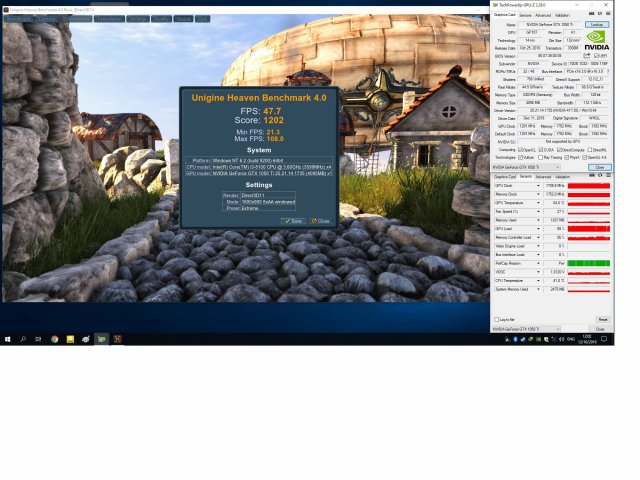Toggle the Log to file checkbox
This screenshot has width=640, height=480.
497,319
